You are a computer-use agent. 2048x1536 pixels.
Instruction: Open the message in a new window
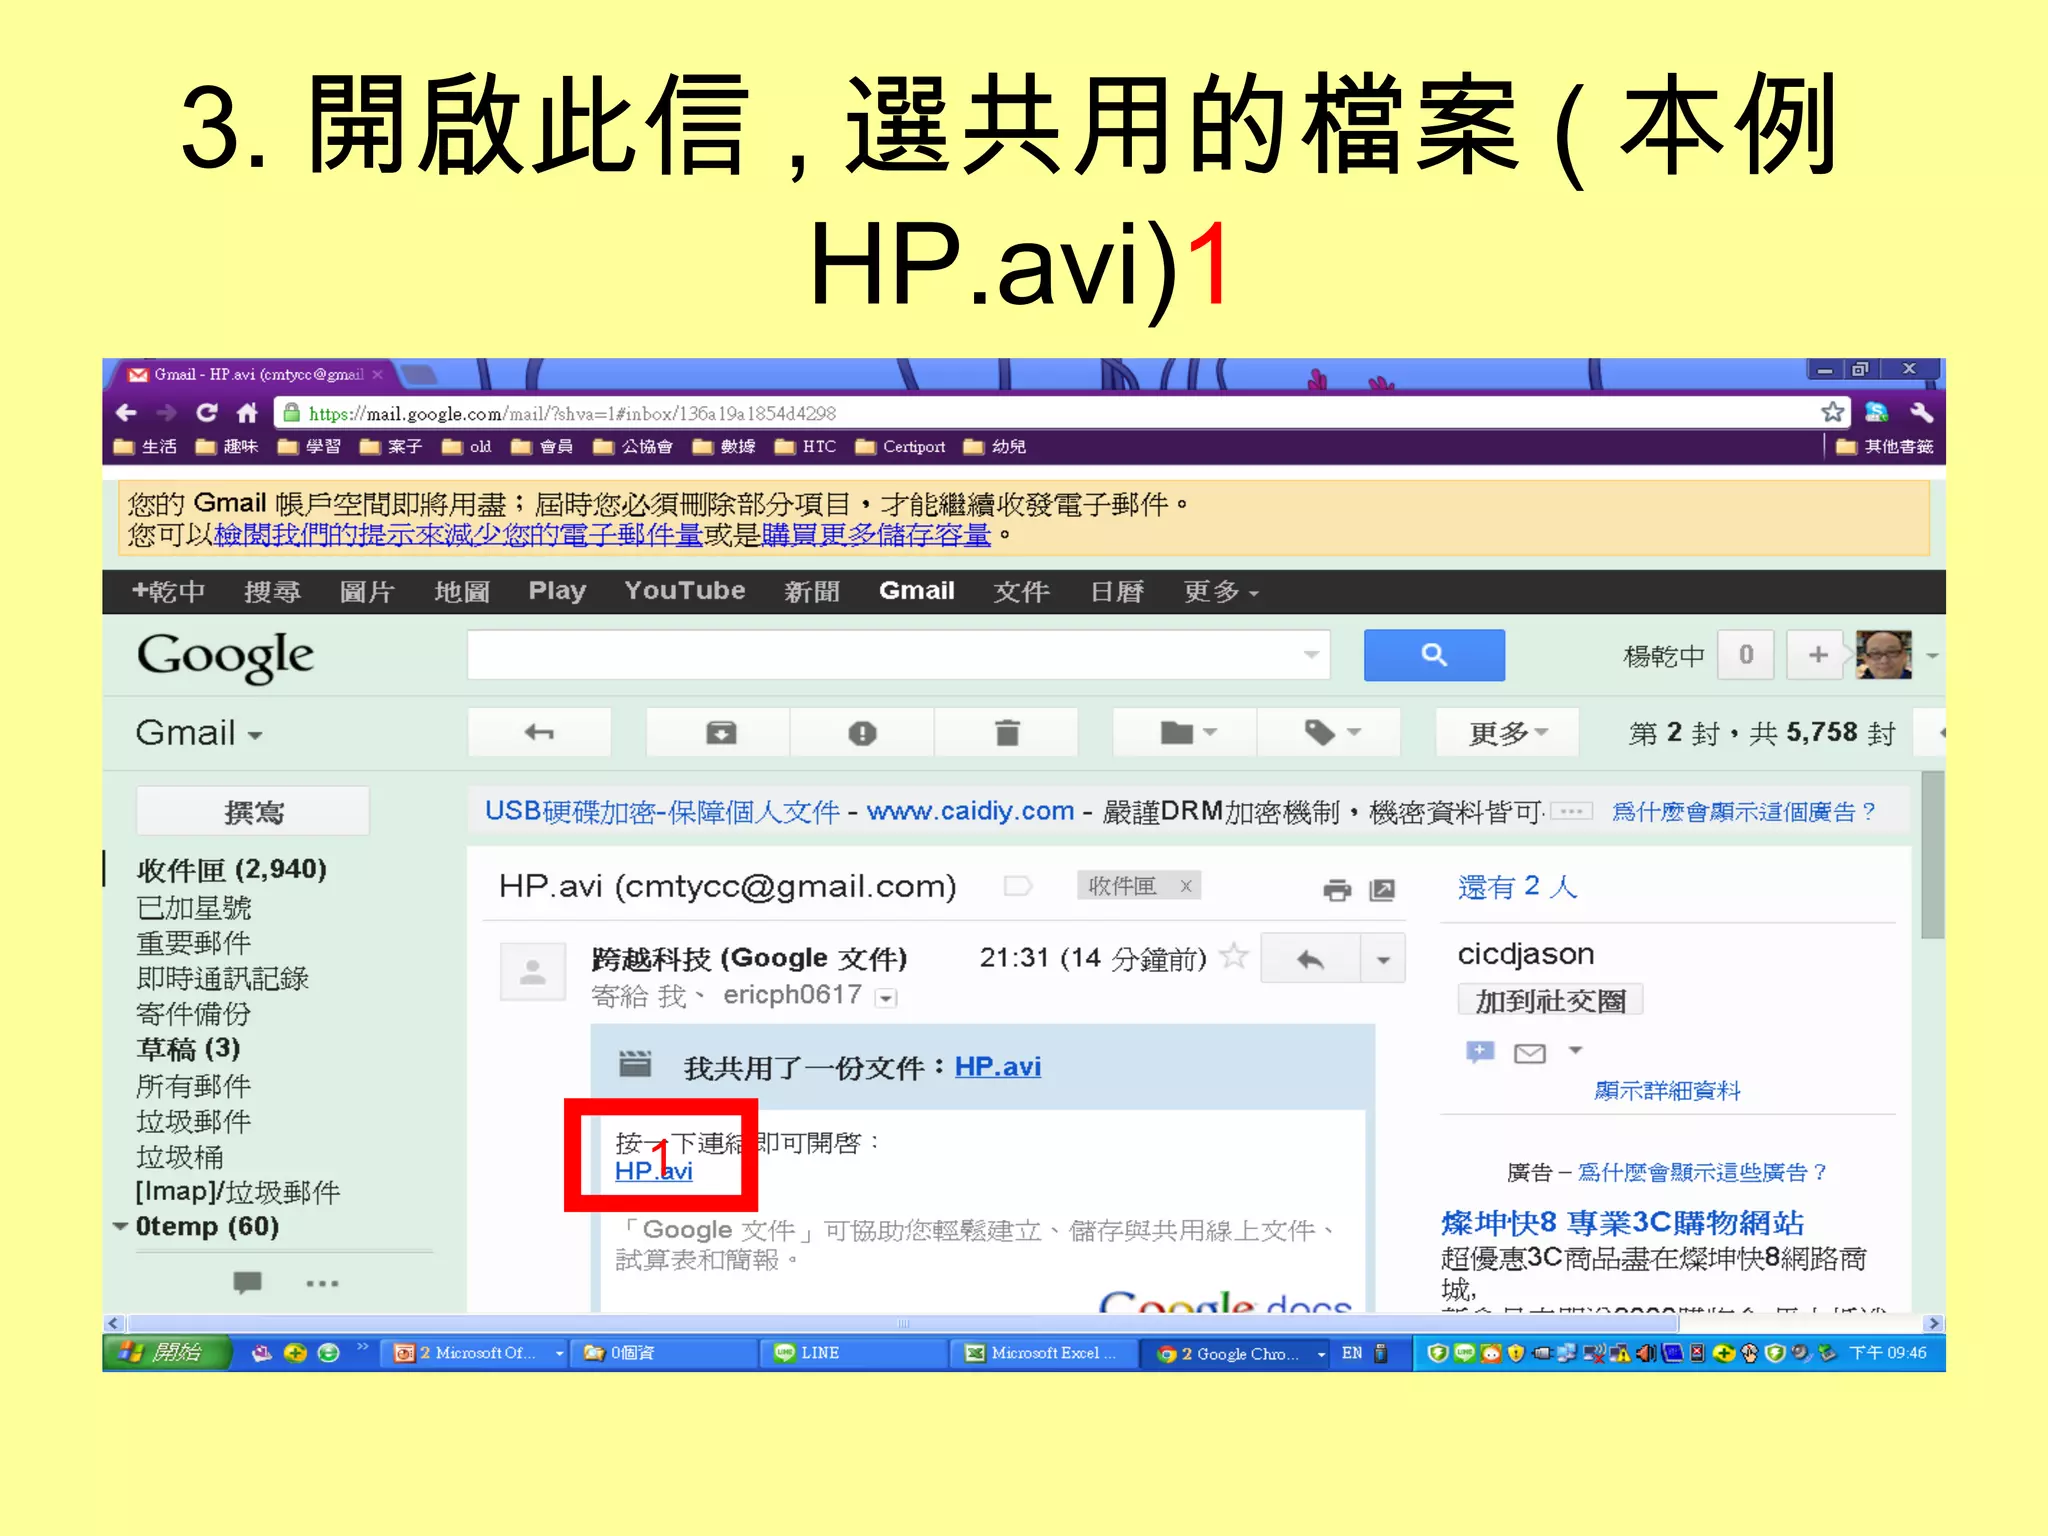coord(1382,889)
